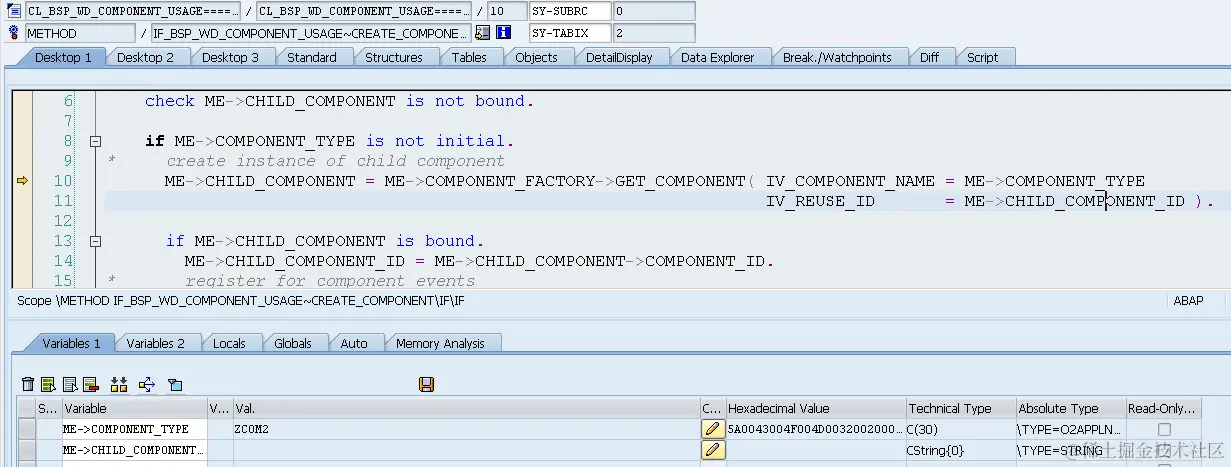Click the yellow arrow execution pointer at line 10
This screenshot has height=467, width=1231.
click(22, 181)
